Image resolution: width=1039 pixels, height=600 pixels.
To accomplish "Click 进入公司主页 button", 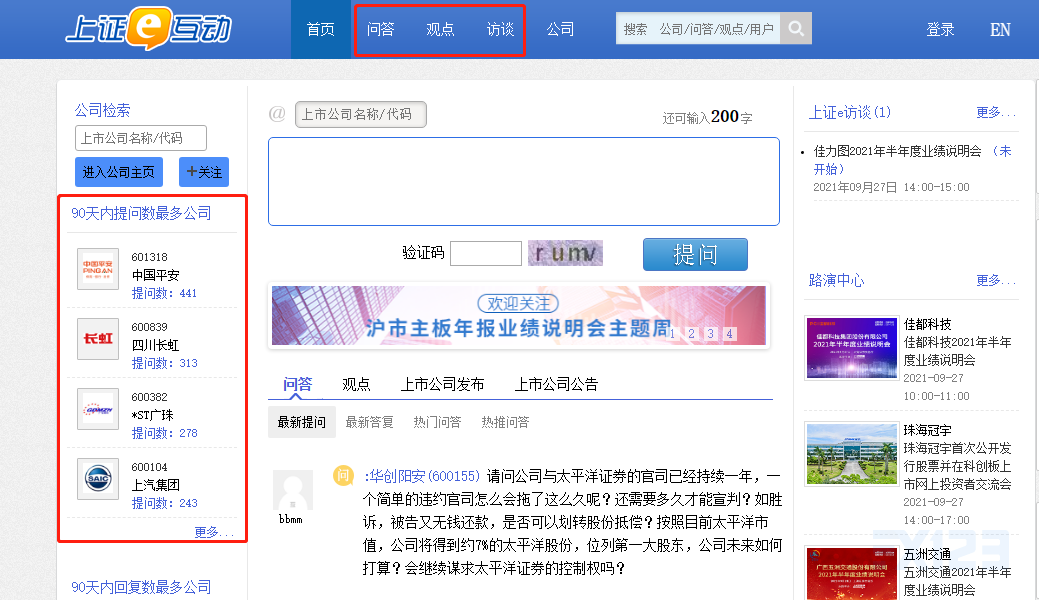I will point(119,172).
